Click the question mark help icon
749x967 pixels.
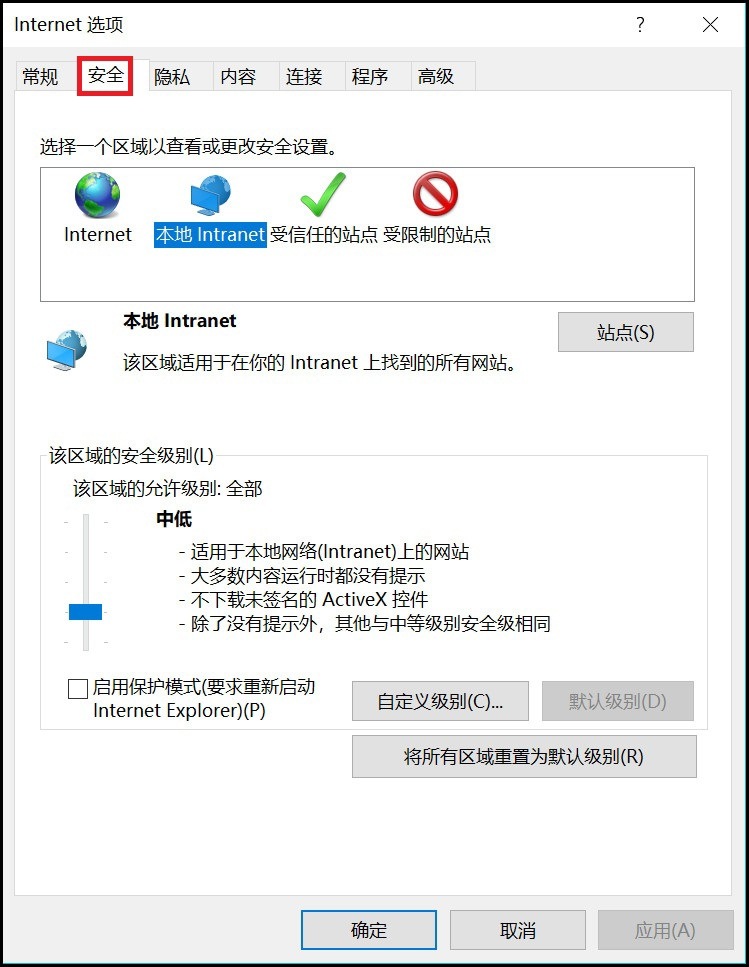641,24
